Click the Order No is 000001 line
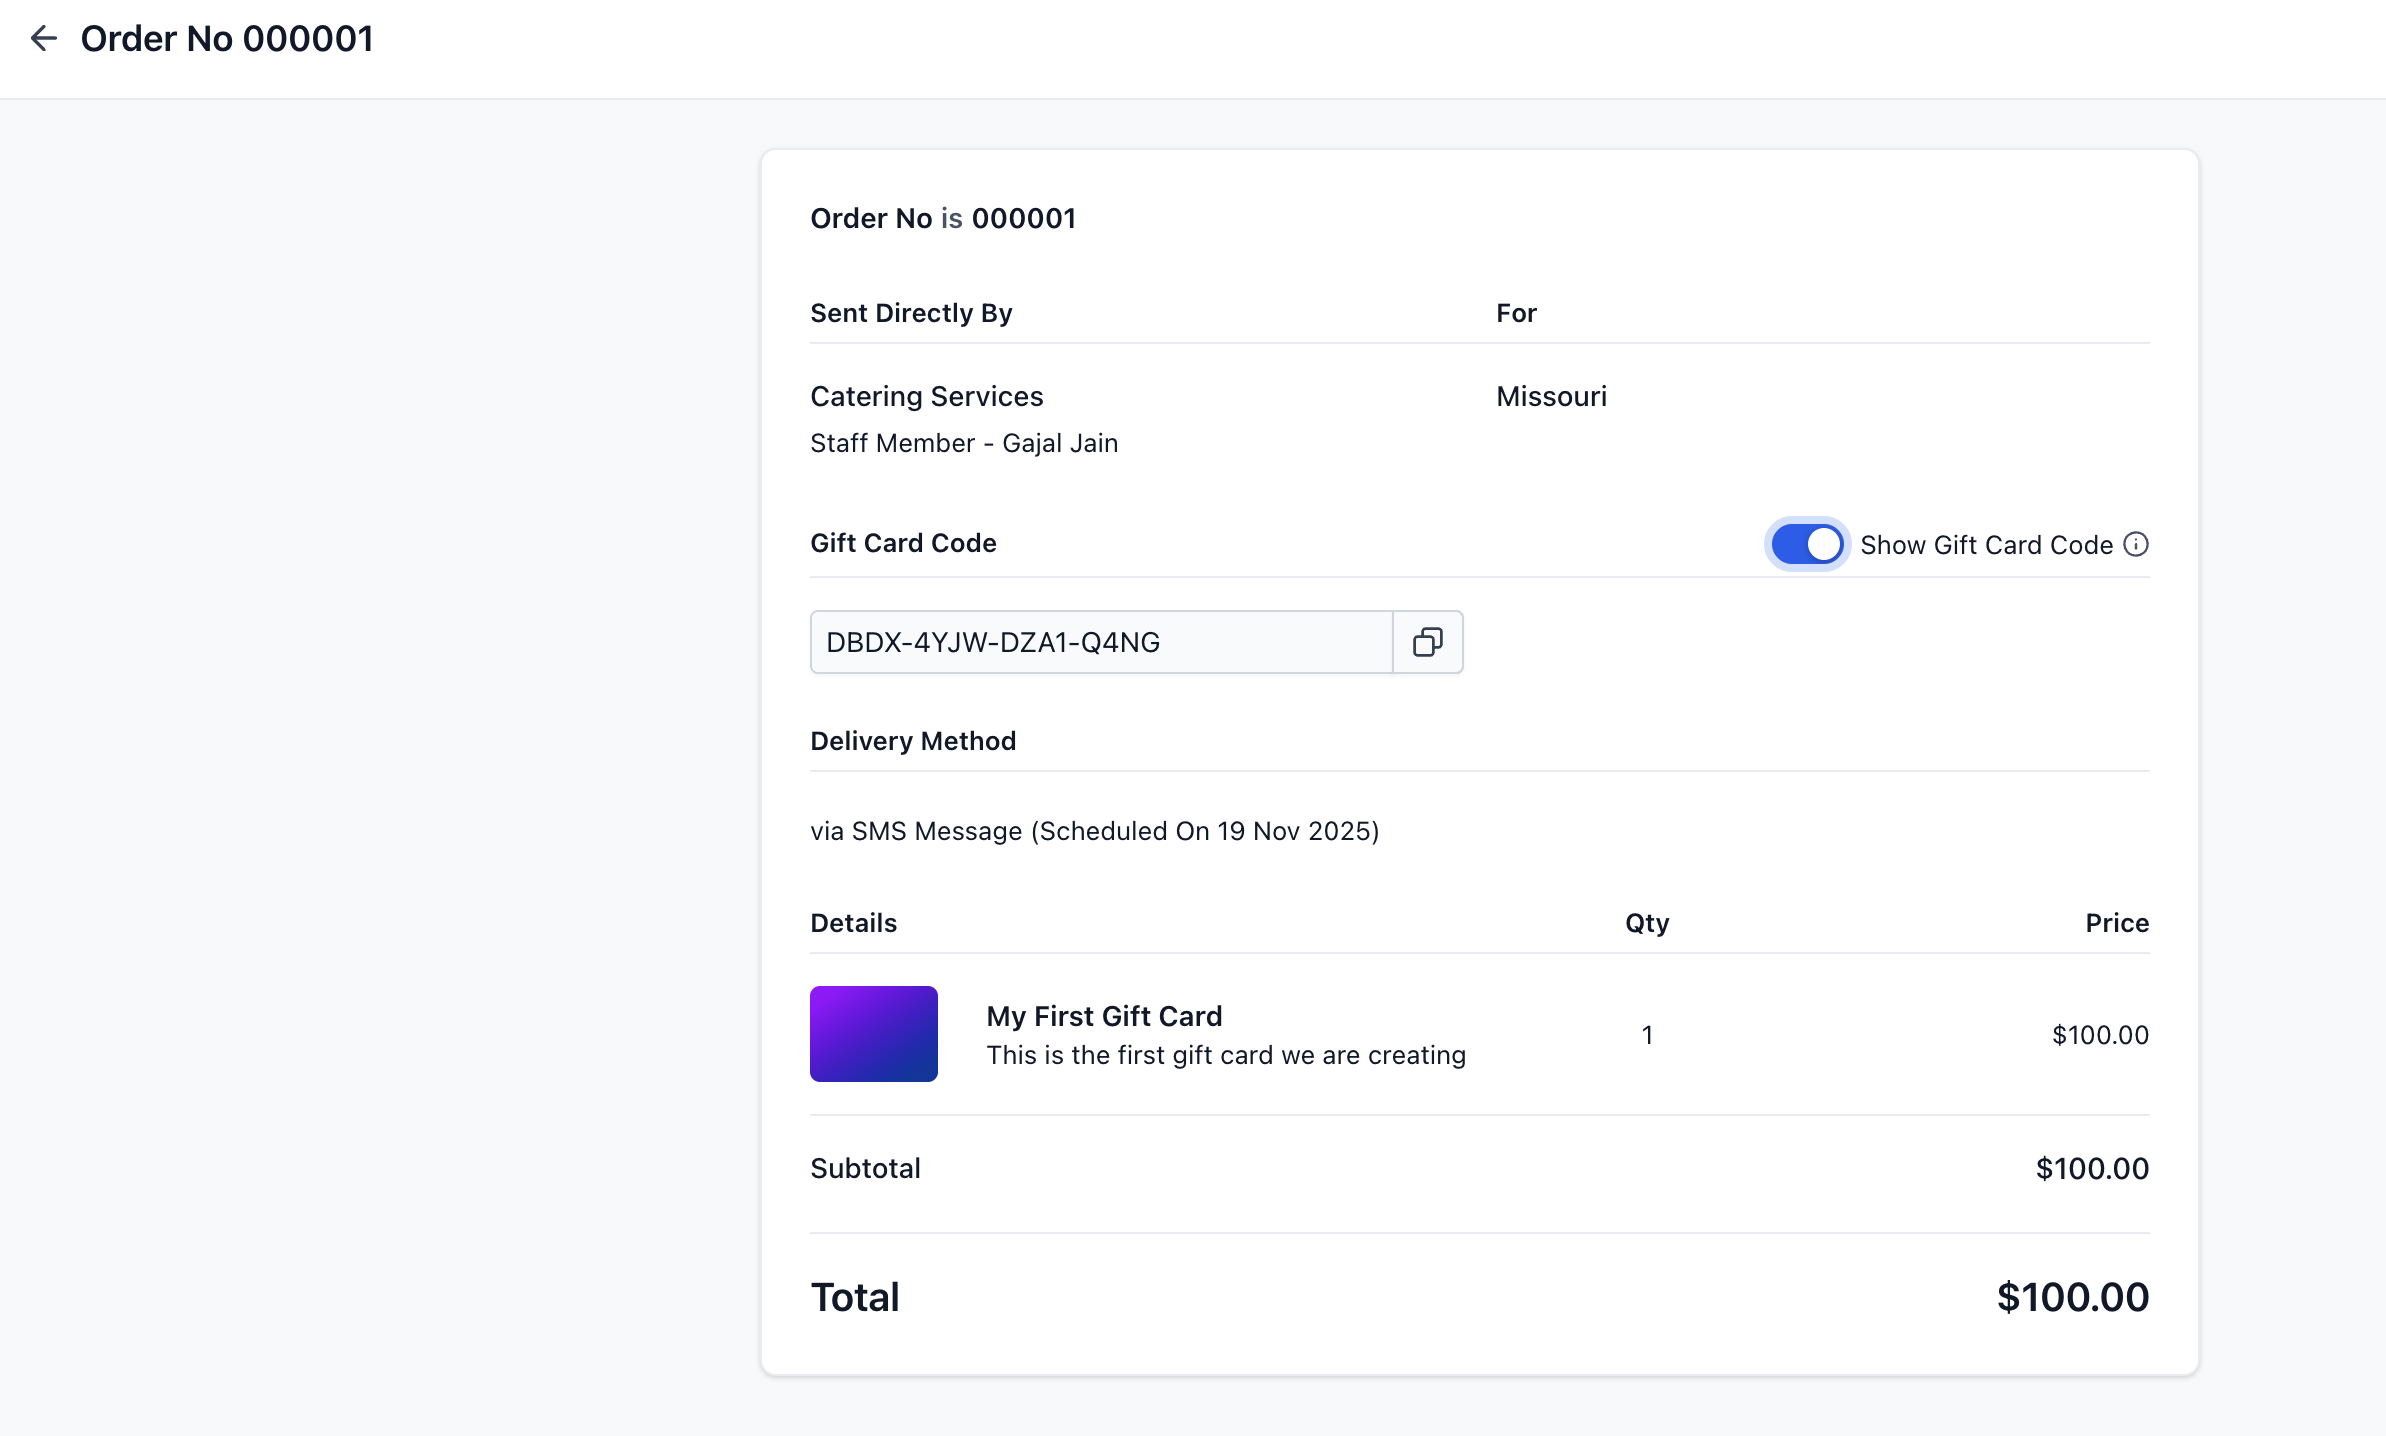This screenshot has width=2386, height=1436. point(942,218)
